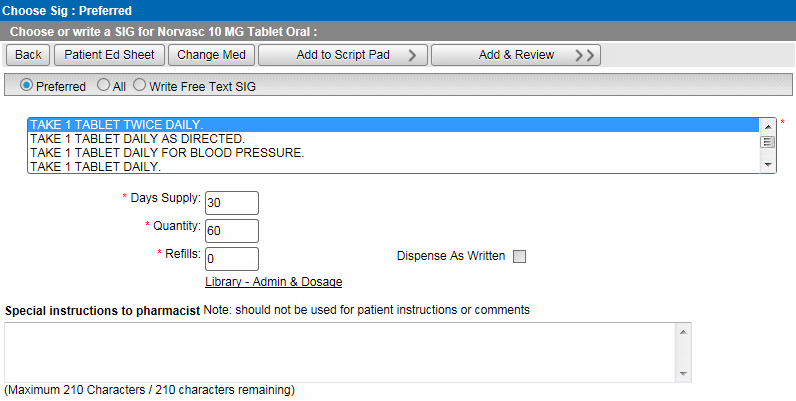
Task: Click the Add to Script Pad arrow icon
Action: [412, 55]
